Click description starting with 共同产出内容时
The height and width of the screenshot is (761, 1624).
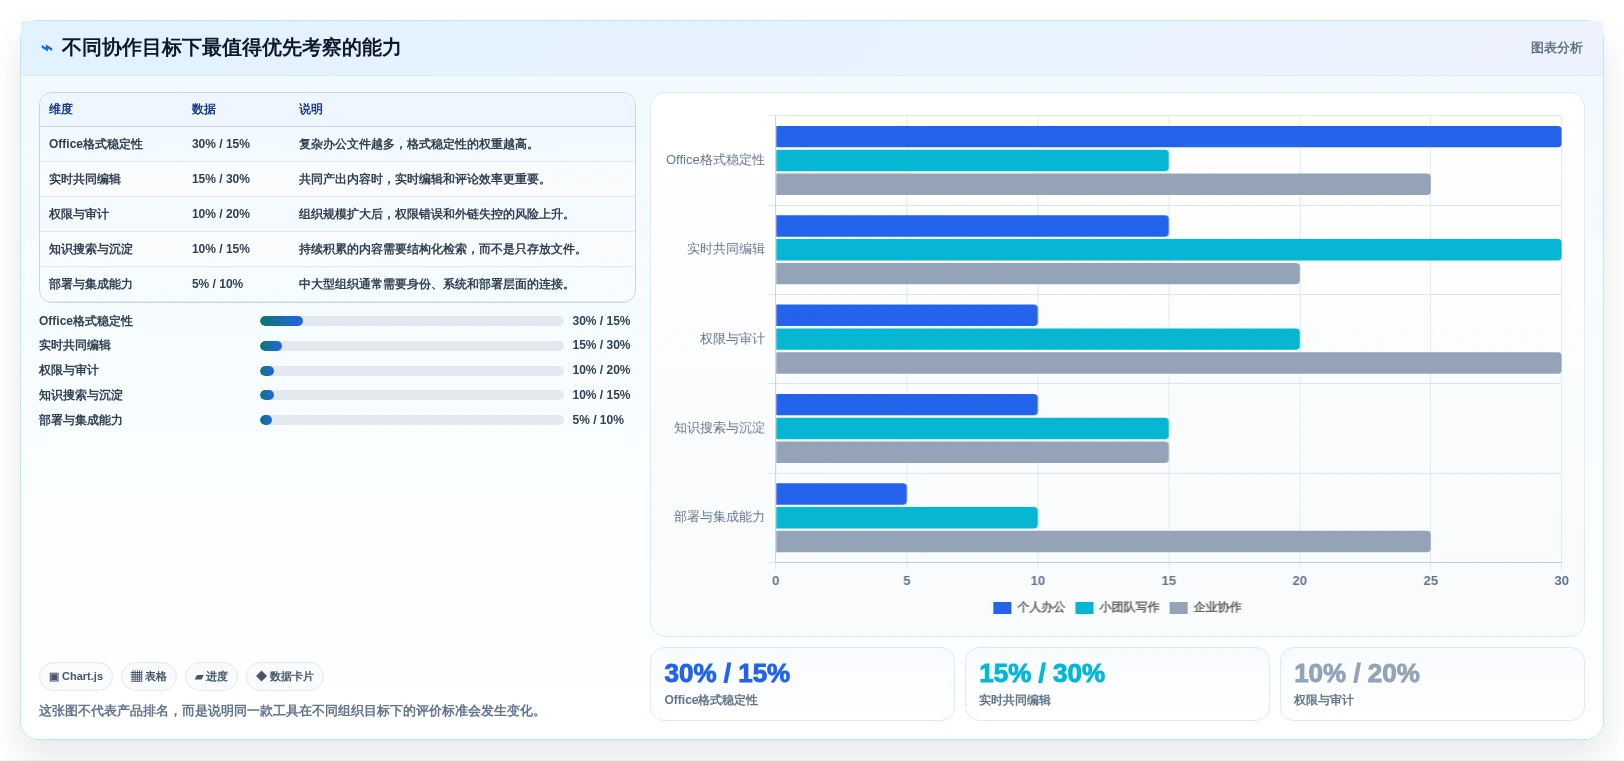click(424, 179)
